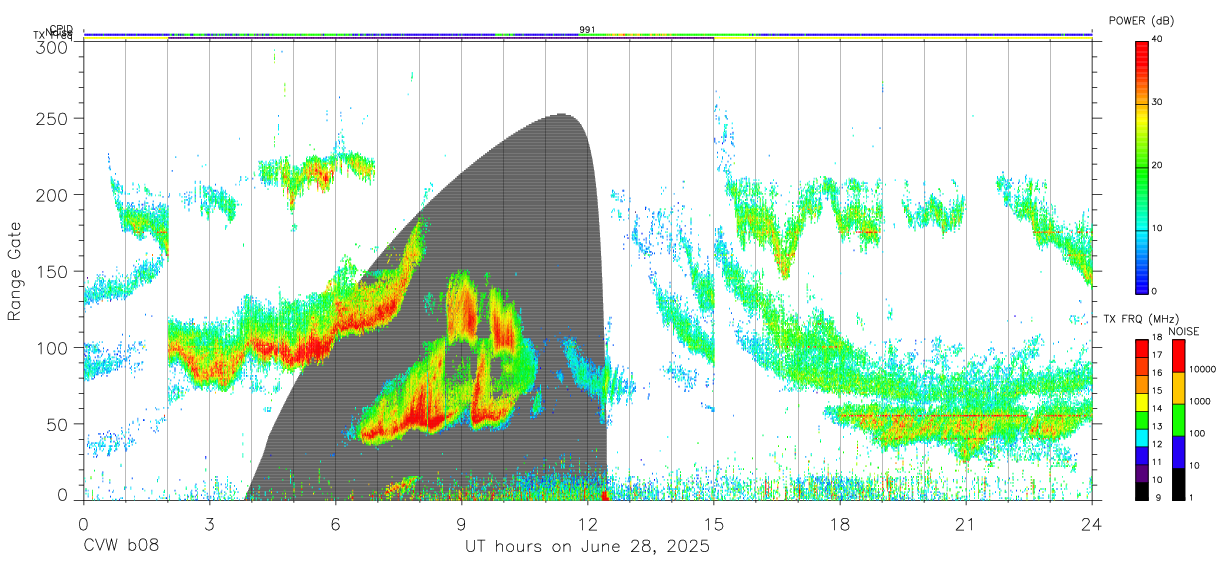This screenshot has width=1228, height=567.
Task: Click the 10000 label on NOISE legend
Action: click(1204, 369)
